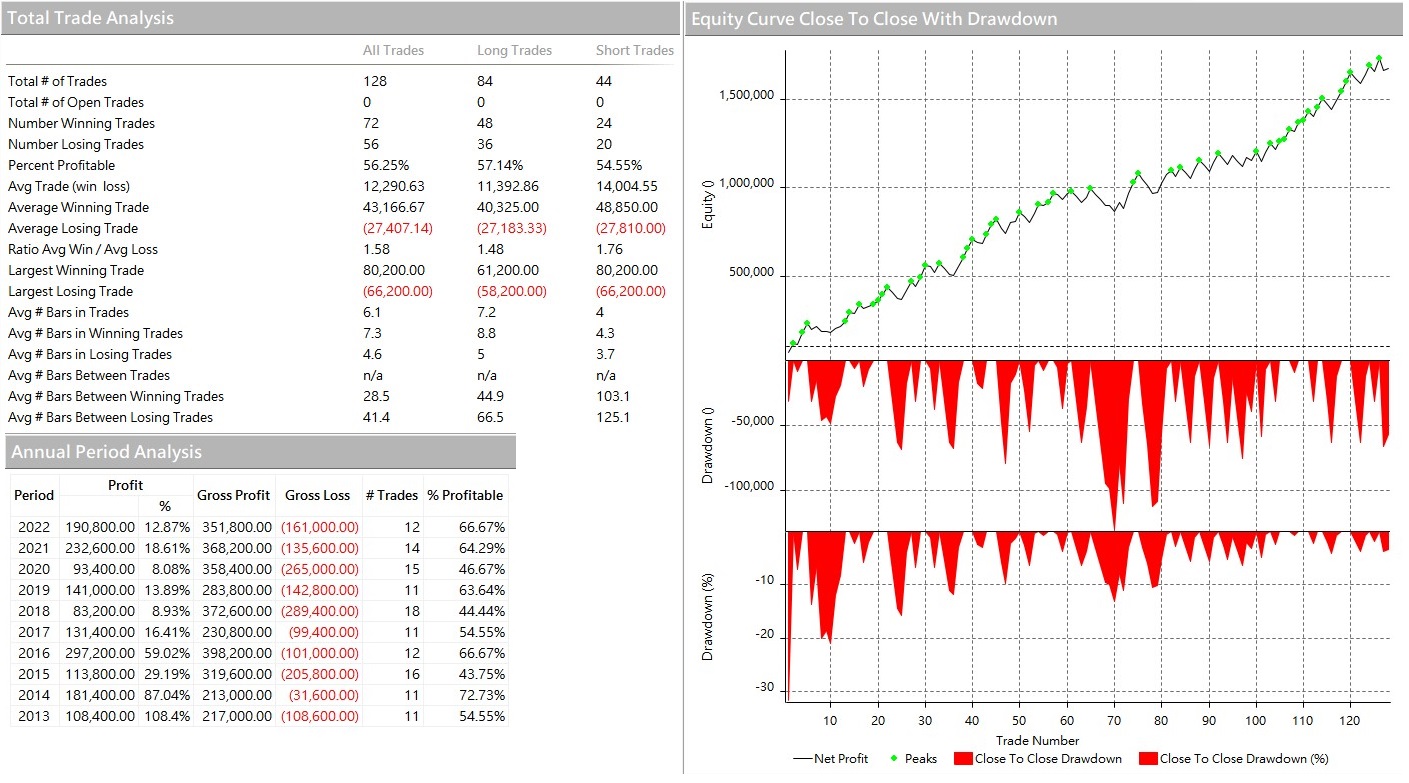Viewport: 1409px width, 783px height.
Task: Select the '% Profitable' column header
Action: click(465, 496)
